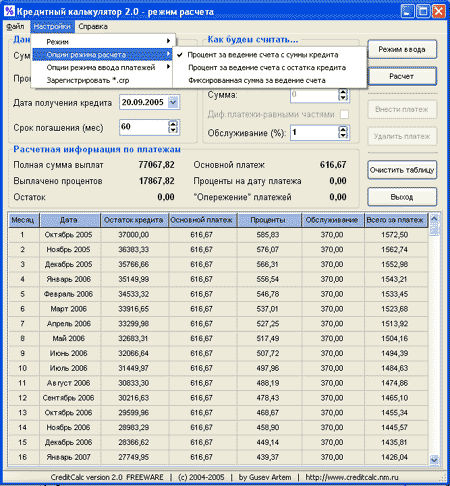Click the Расчет button
This screenshot has height=486, width=450.
coord(402,76)
